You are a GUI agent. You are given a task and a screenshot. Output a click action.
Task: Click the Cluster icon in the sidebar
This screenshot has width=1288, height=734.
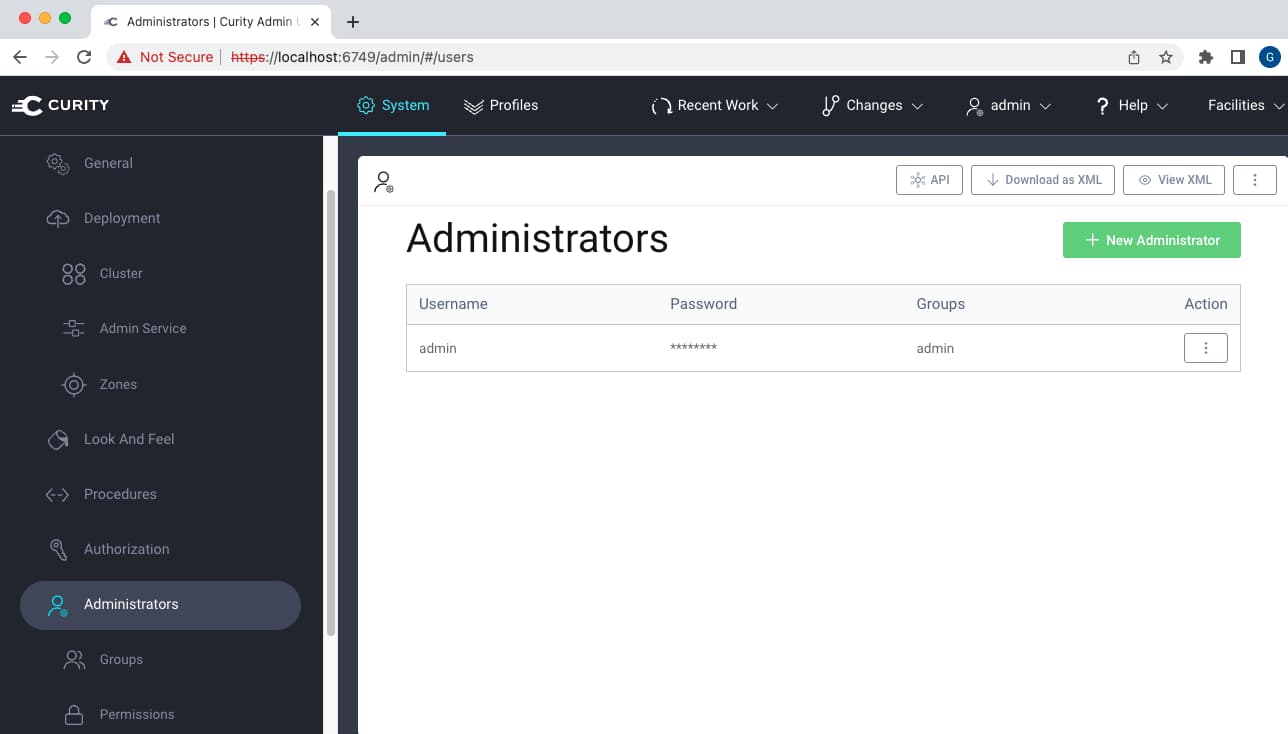click(x=72, y=273)
